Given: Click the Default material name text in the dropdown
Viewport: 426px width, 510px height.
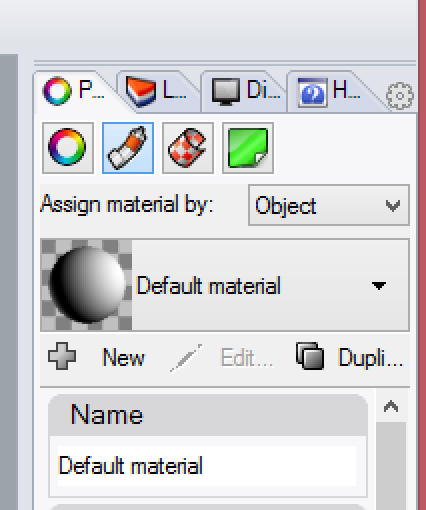Looking at the screenshot, I should point(209,286).
